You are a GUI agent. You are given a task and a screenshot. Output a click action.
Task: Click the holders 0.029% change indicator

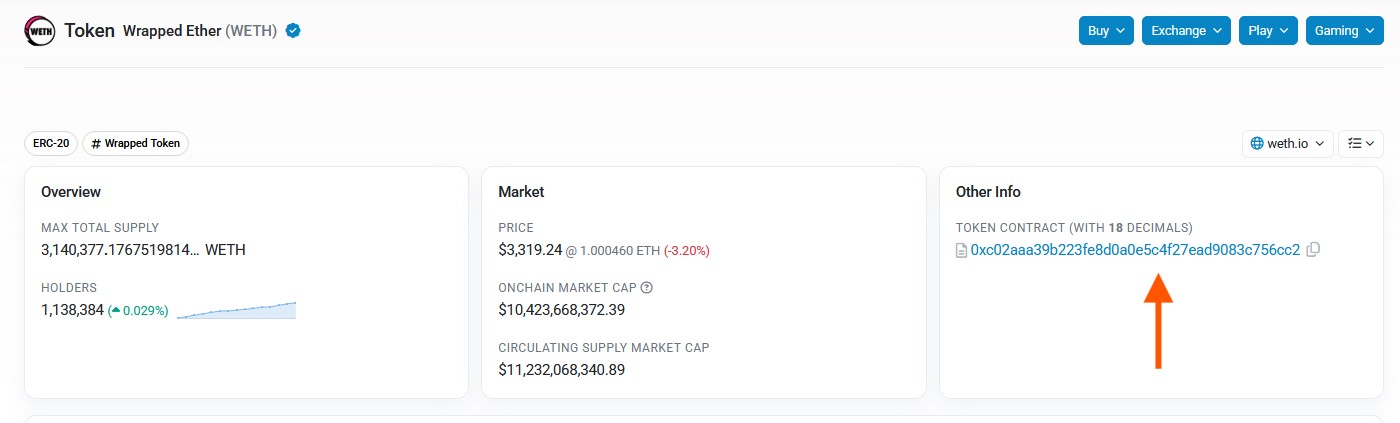(x=138, y=310)
